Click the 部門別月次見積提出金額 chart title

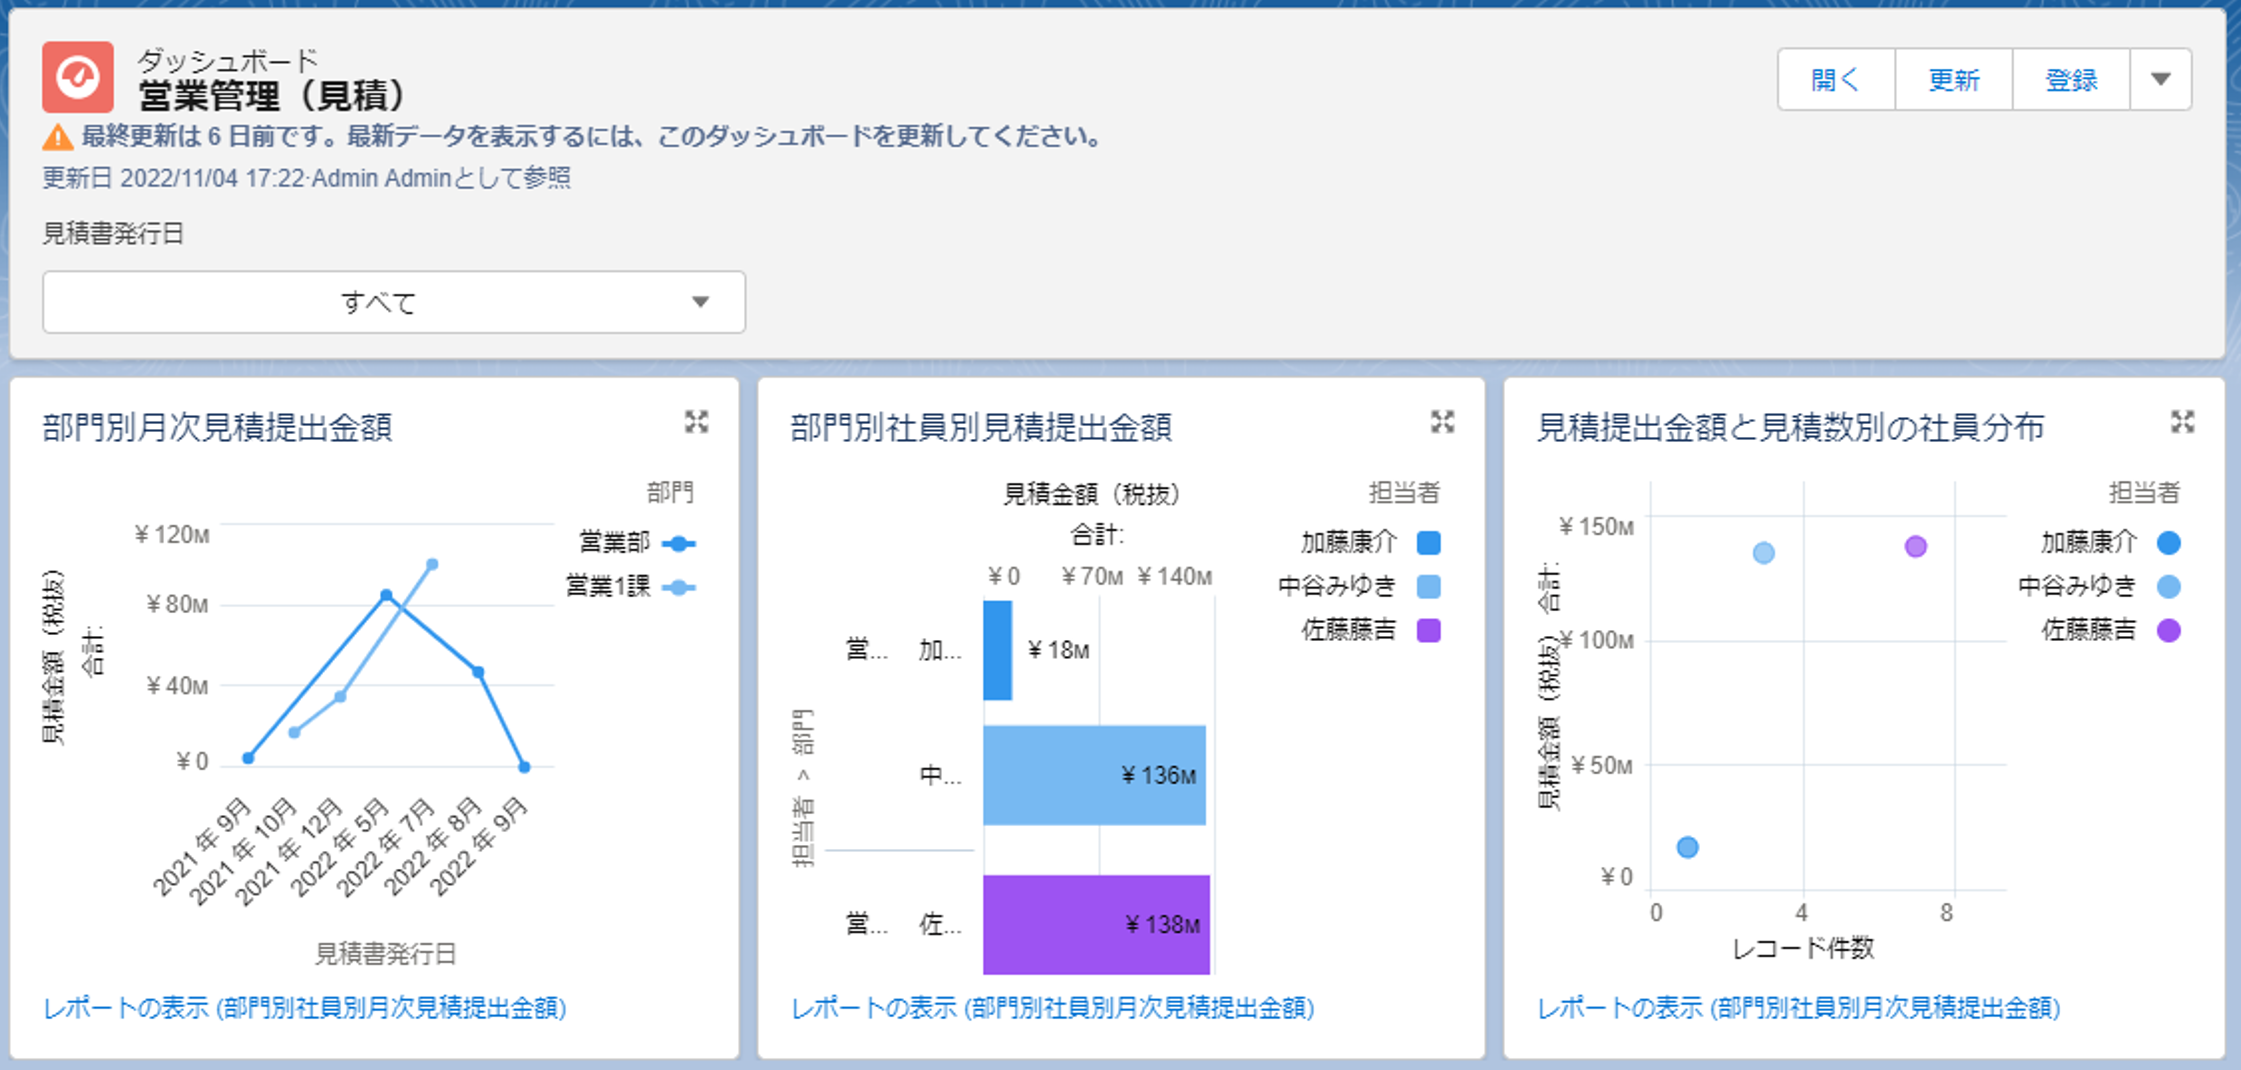217,427
